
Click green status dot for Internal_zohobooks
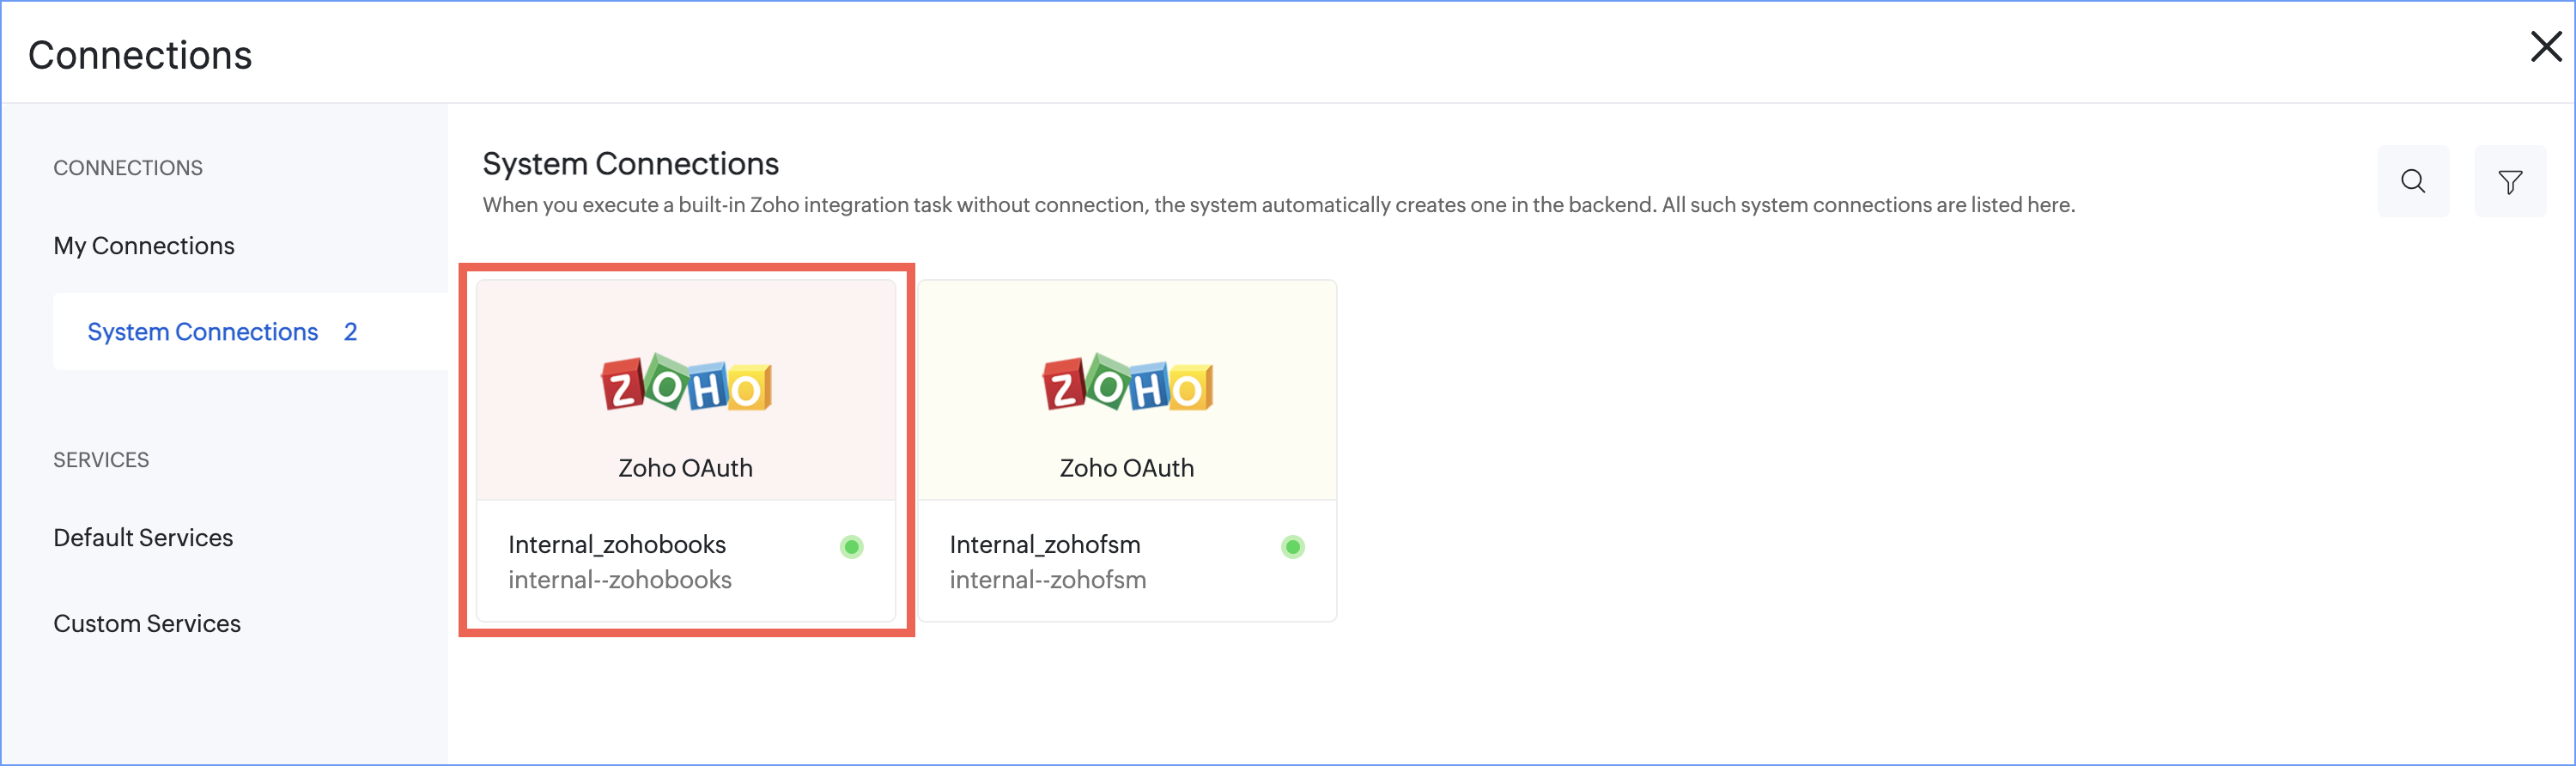[851, 547]
